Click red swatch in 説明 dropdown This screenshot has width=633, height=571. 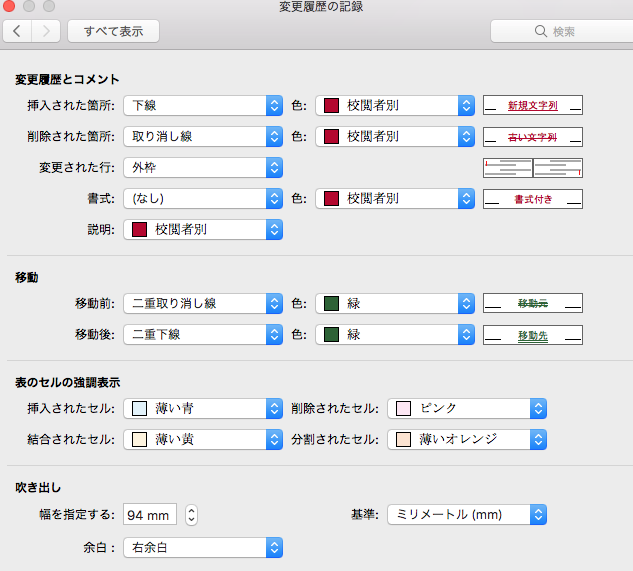point(139,229)
